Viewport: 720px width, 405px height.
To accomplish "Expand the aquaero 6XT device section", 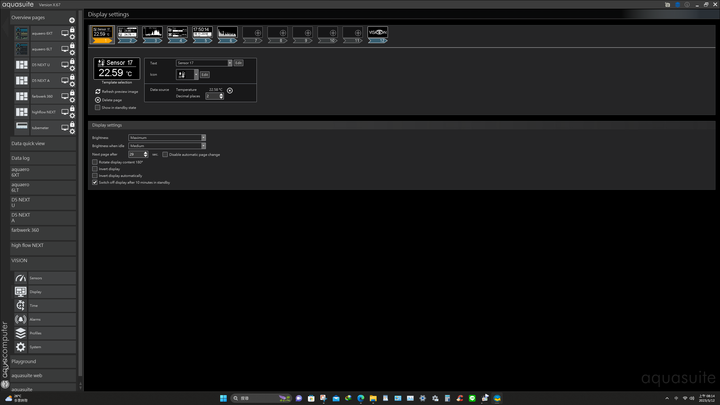I will 43,172.
